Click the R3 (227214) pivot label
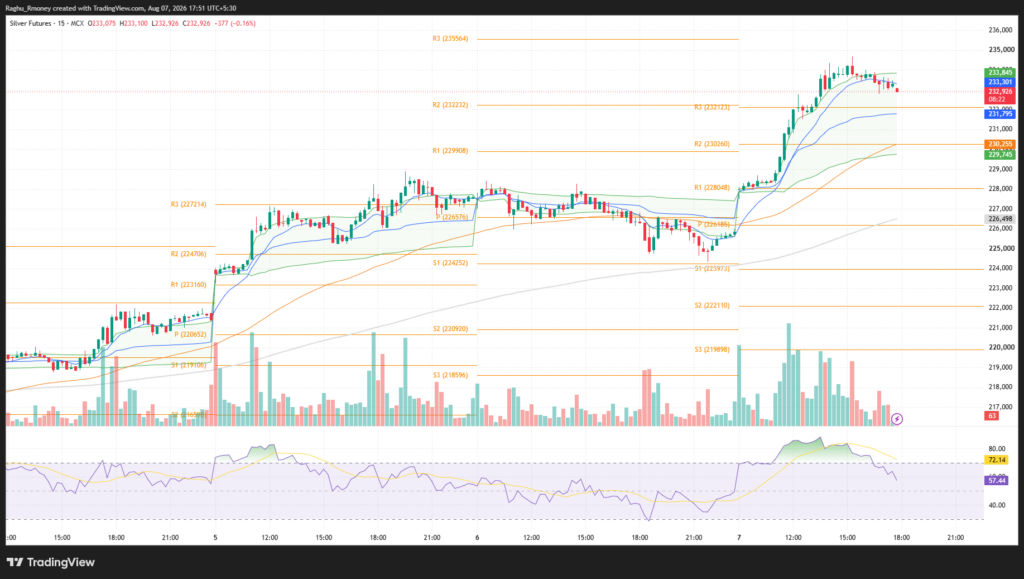The width and height of the screenshot is (1024, 579). tap(188, 204)
